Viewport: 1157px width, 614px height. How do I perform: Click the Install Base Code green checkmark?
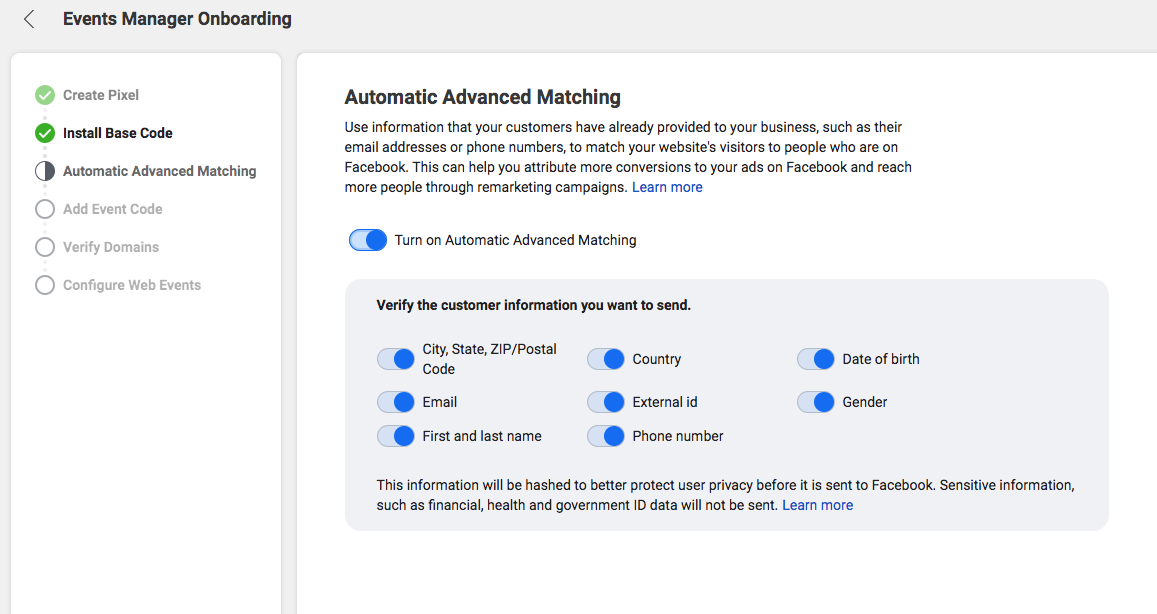coord(45,133)
